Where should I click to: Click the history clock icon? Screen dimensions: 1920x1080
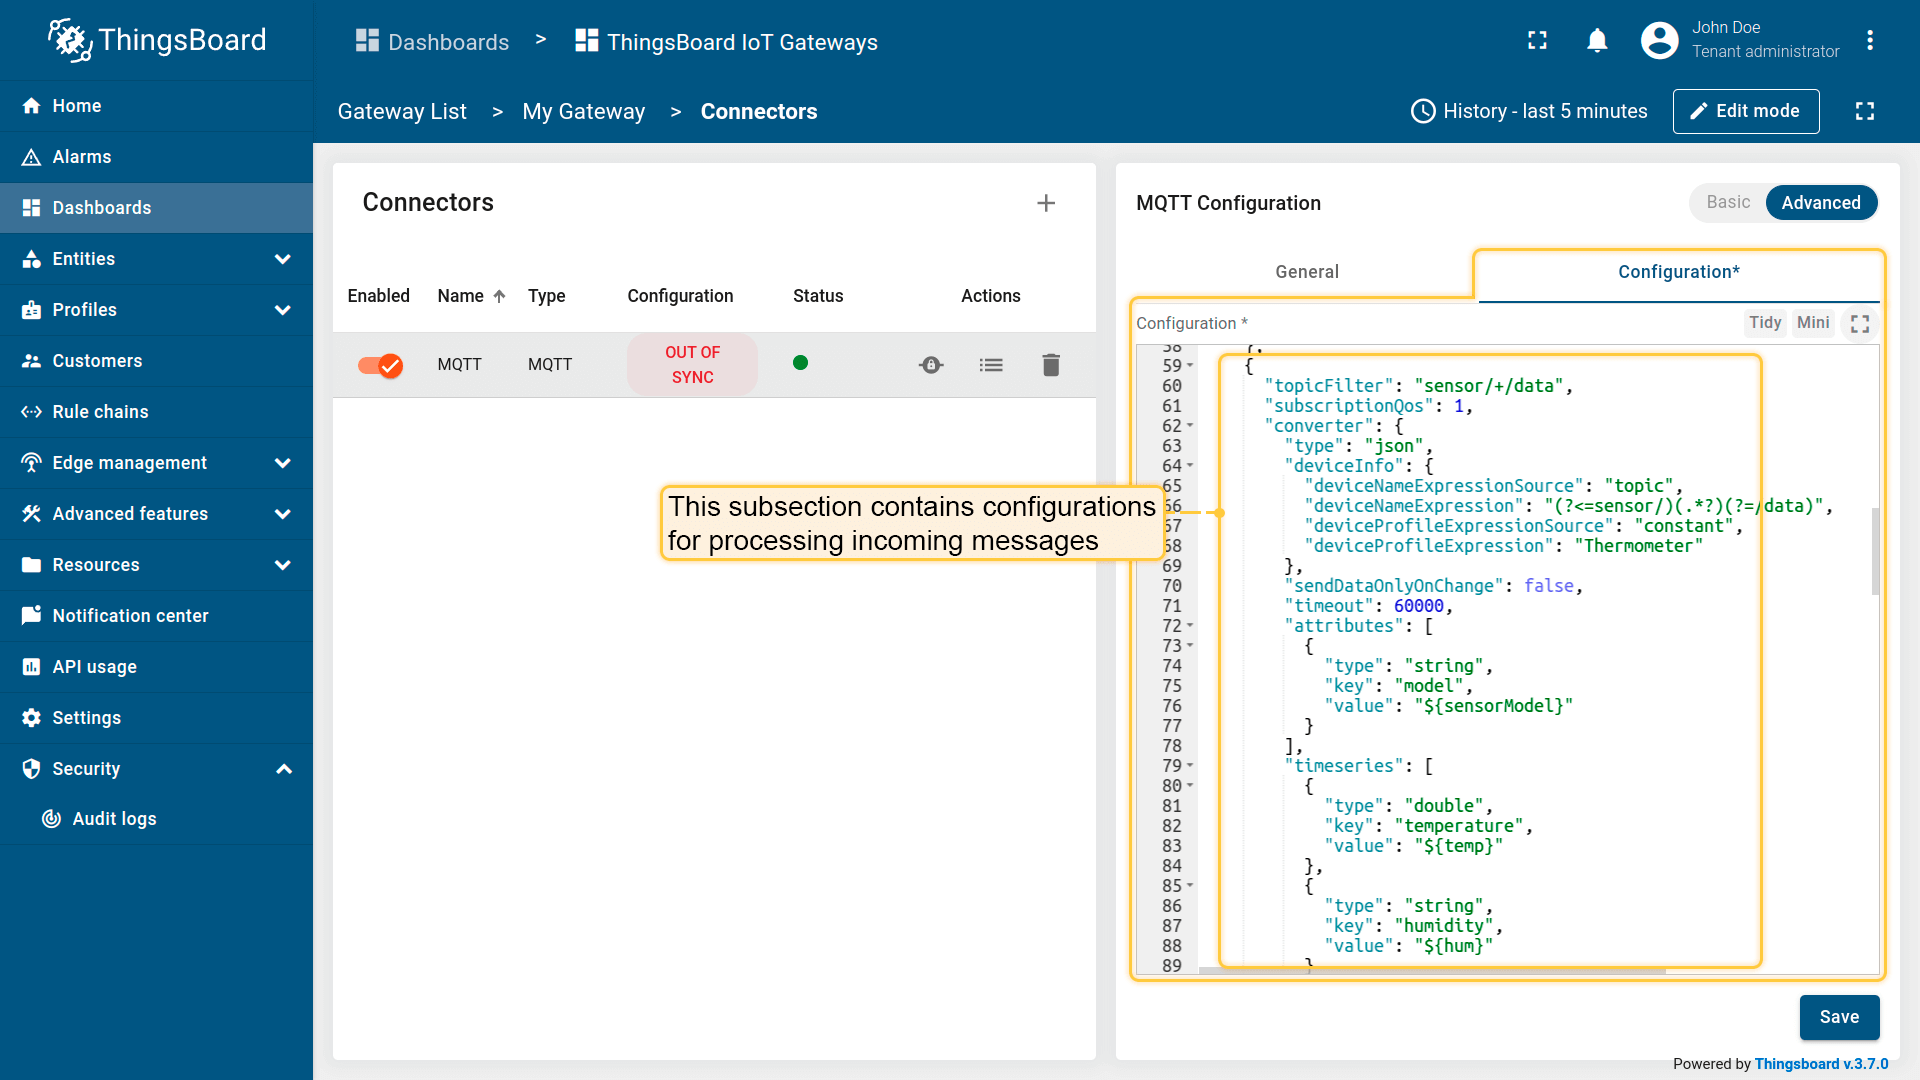pos(1424,111)
